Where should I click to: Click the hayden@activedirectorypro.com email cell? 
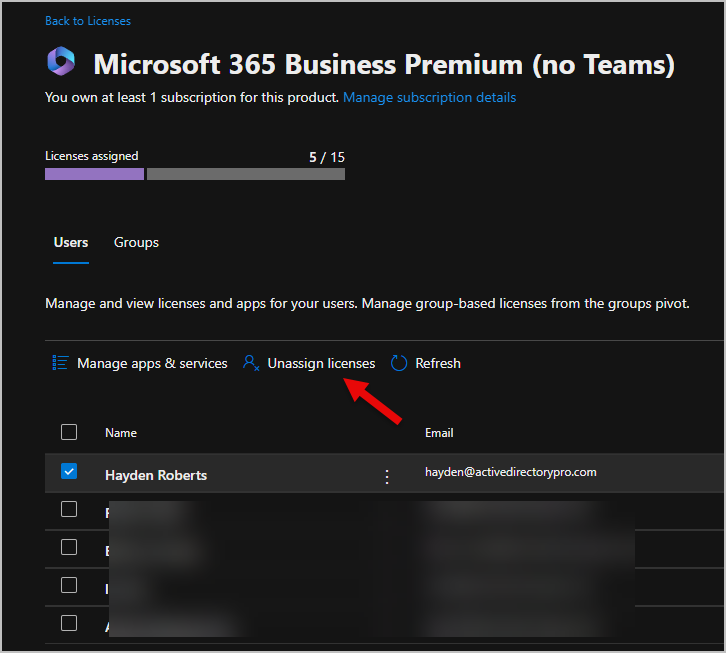(510, 472)
